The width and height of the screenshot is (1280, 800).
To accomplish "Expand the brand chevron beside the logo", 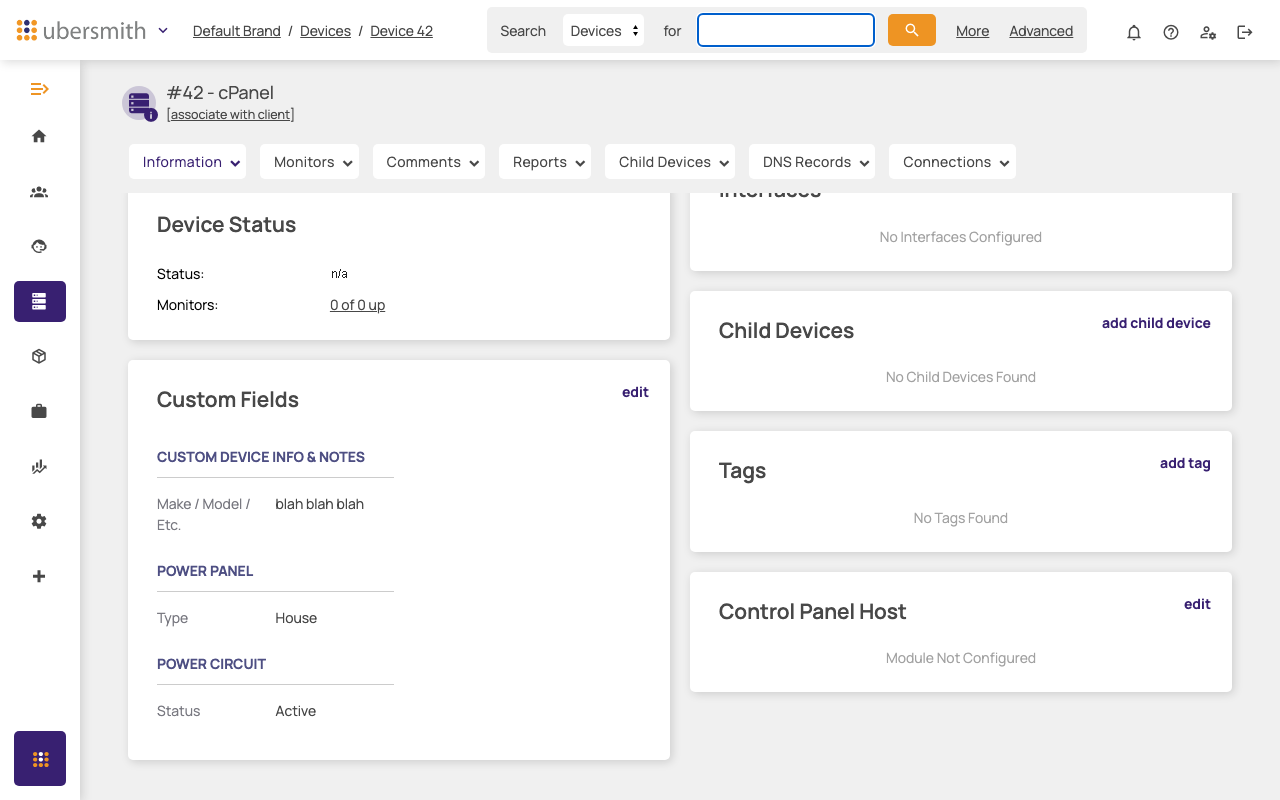I will click(x=163, y=30).
